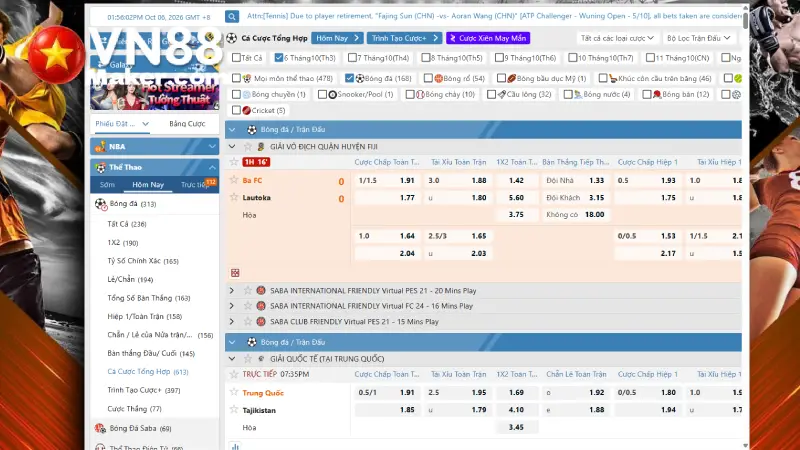Click the NBA basketball icon
This screenshot has height=450, width=800.
[100, 146]
